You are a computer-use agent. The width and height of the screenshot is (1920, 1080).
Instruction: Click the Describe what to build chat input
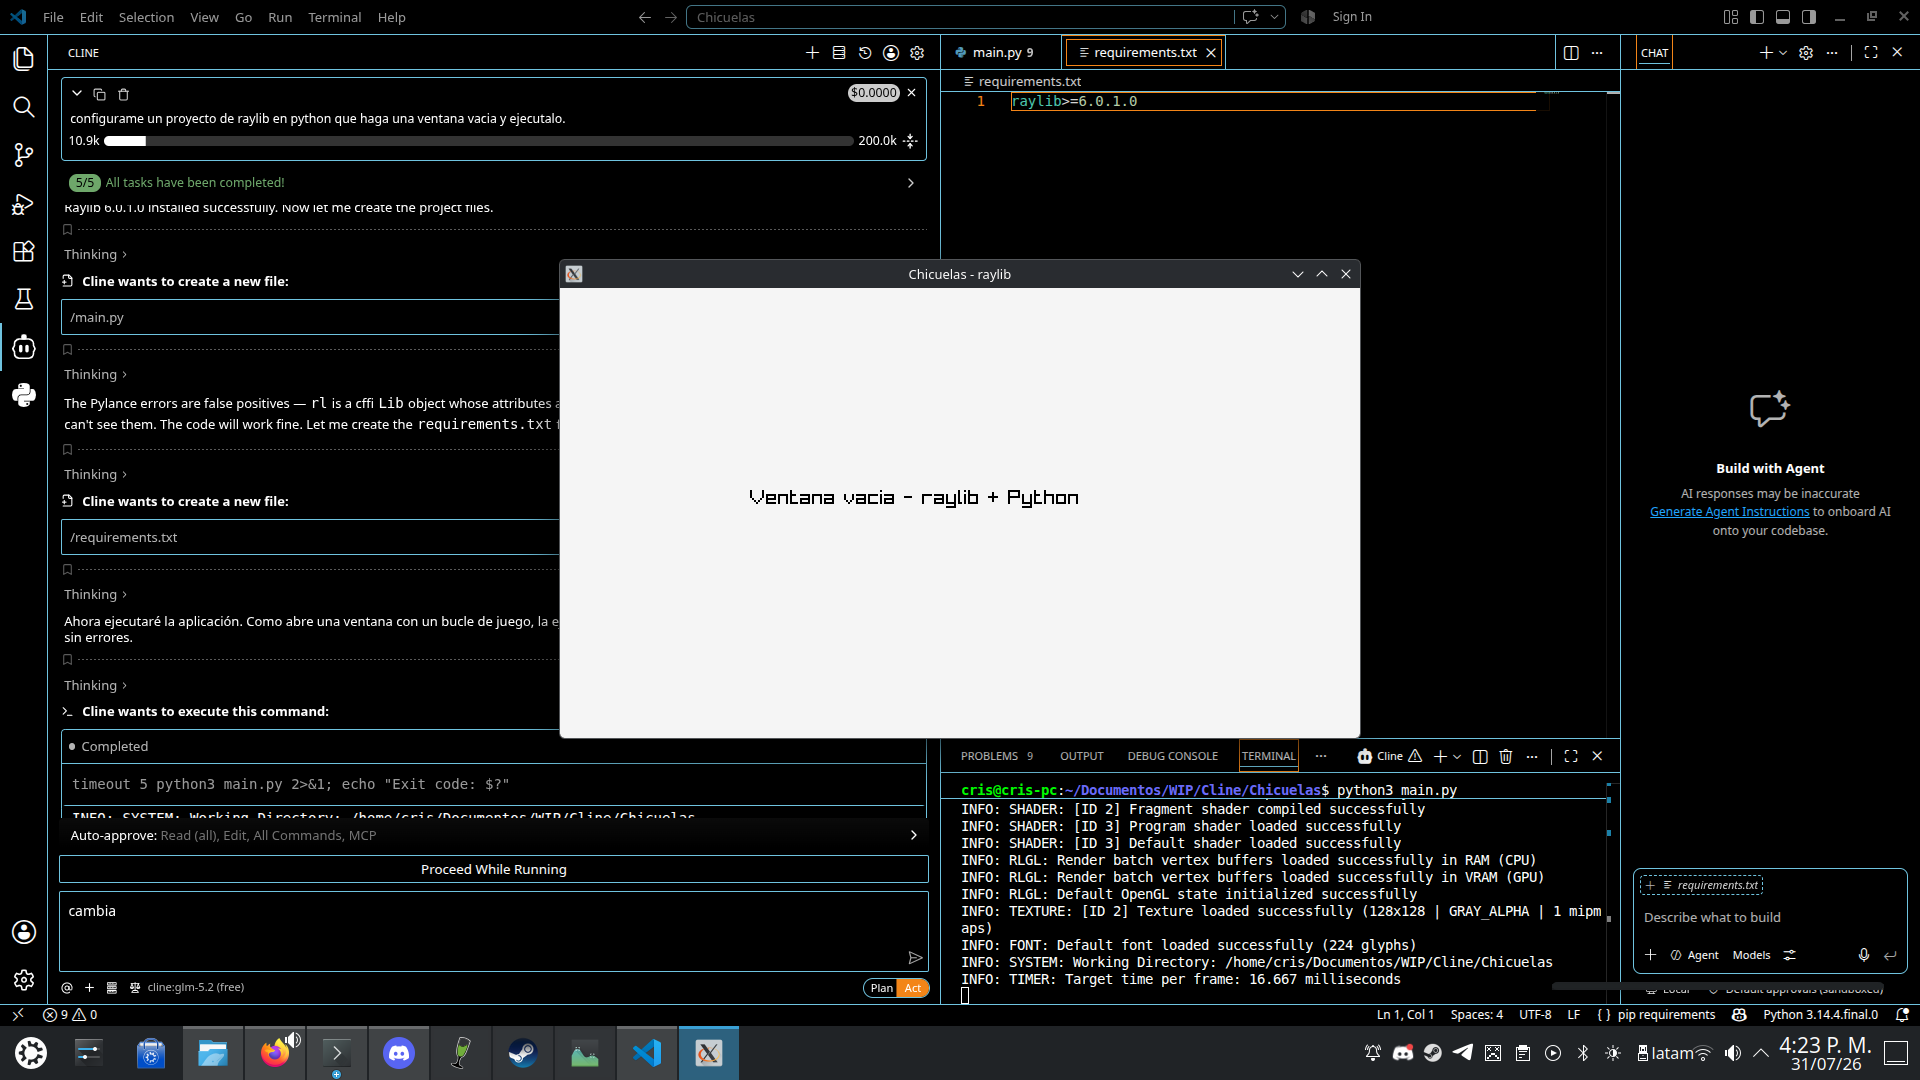[x=1770, y=918]
